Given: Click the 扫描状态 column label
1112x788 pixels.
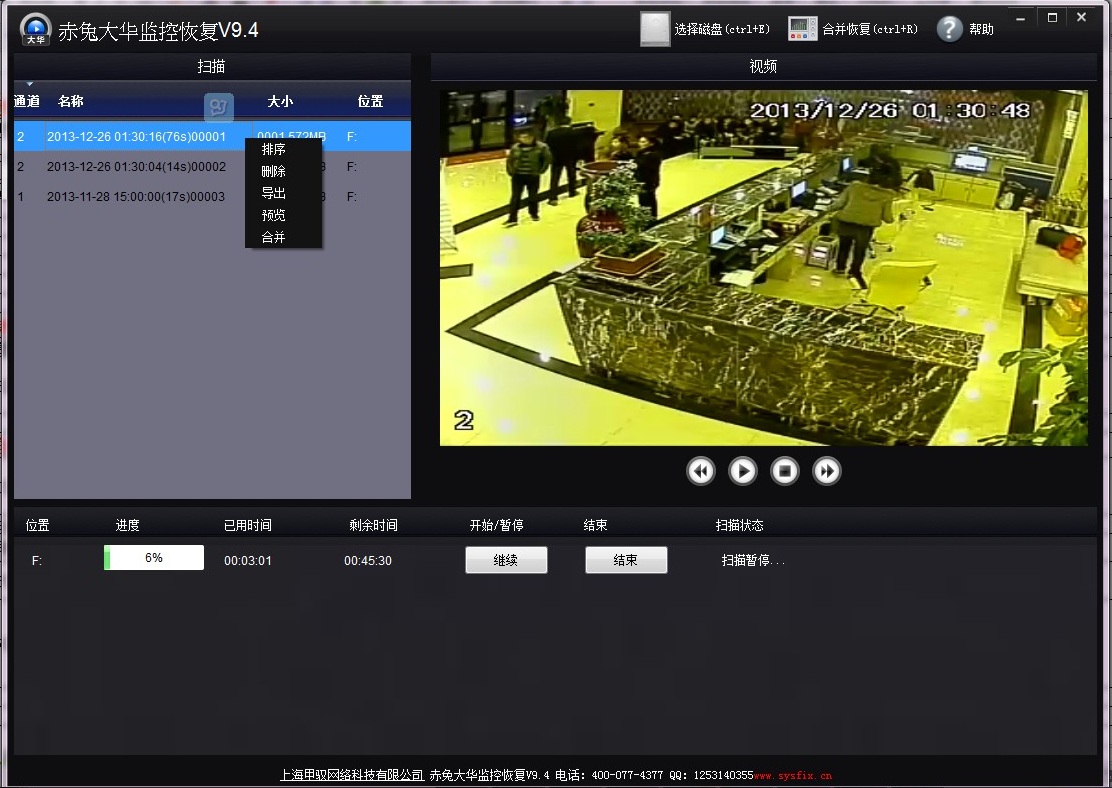Looking at the screenshot, I should coord(740,525).
